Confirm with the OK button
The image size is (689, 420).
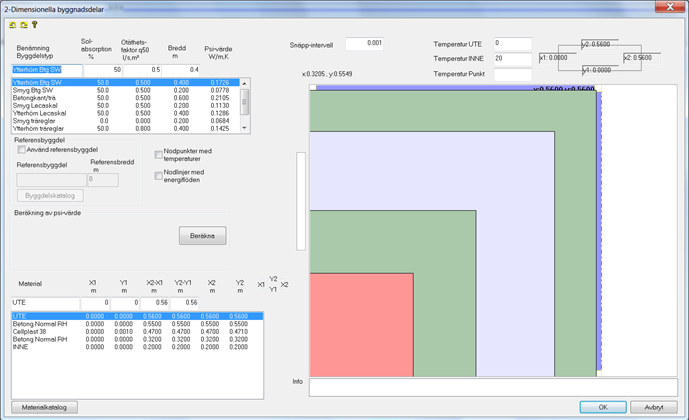pos(603,407)
